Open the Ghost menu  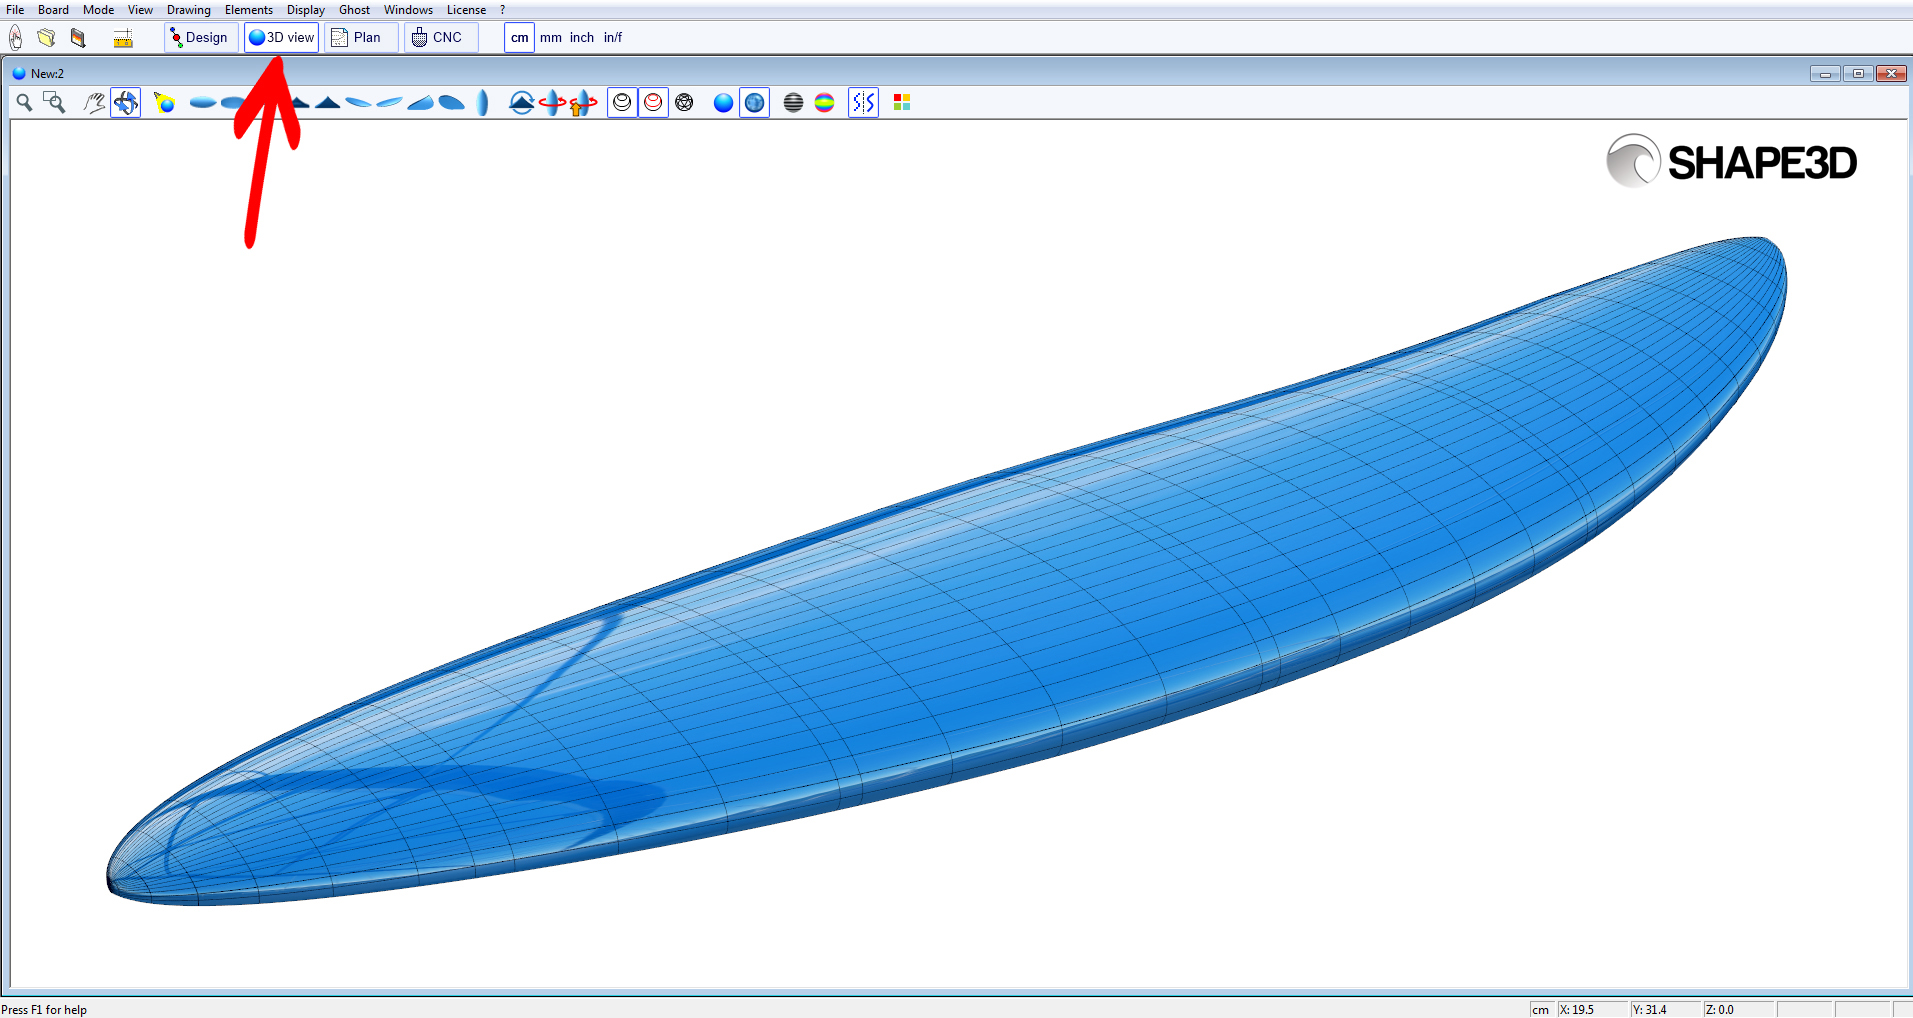[355, 10]
